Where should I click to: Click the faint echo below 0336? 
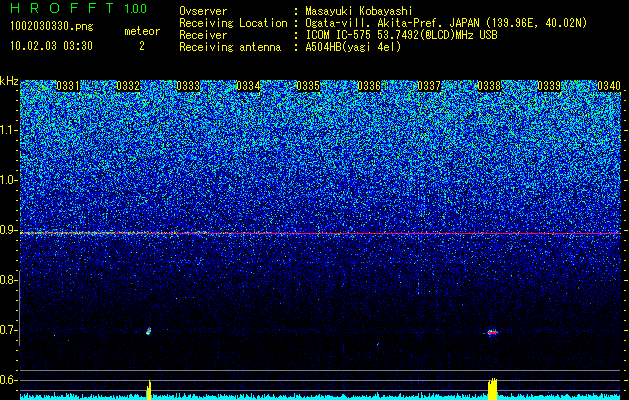pyautogui.click(x=377, y=344)
